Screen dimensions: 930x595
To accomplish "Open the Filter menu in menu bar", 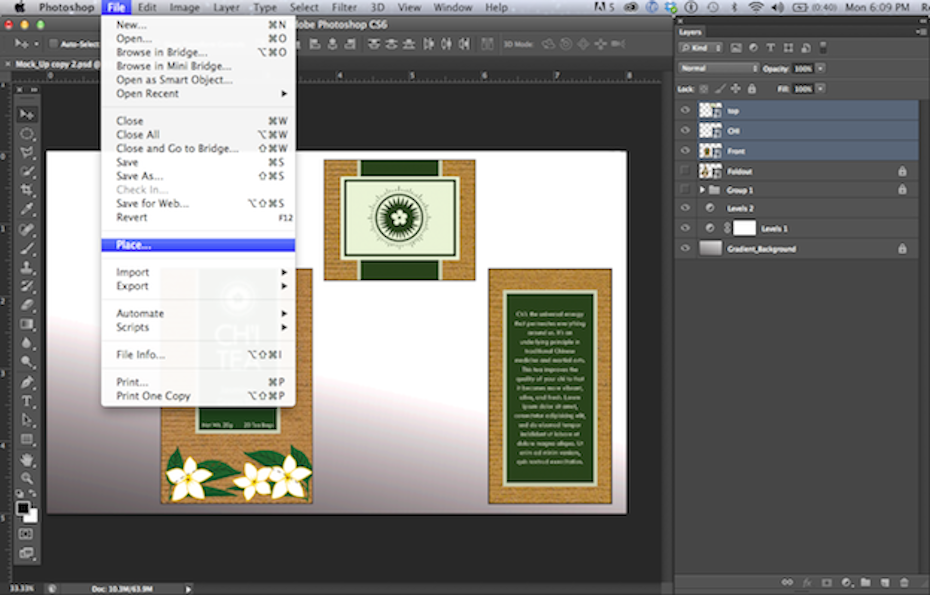I will pyautogui.click(x=343, y=7).
